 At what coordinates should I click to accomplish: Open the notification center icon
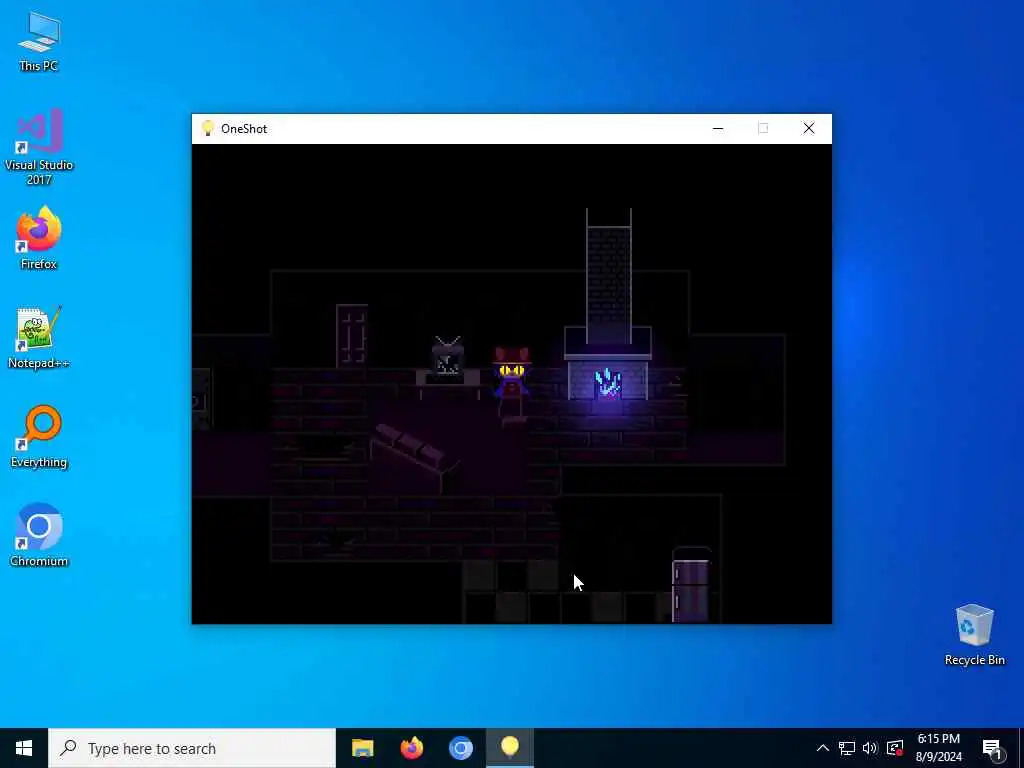992,748
